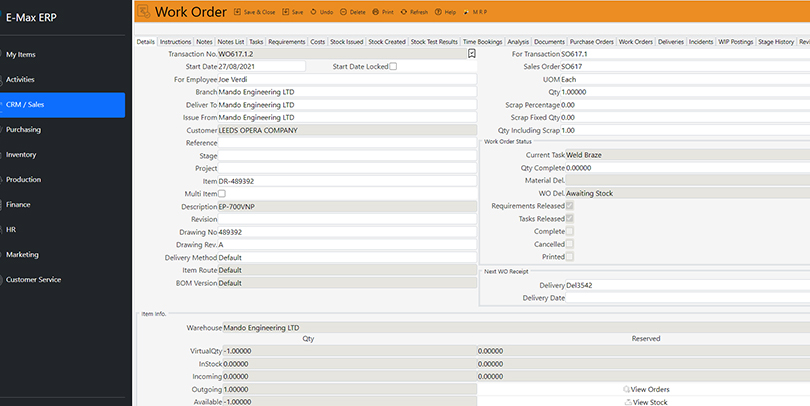Toggle the Start Date Locked checkbox
The width and height of the screenshot is (810, 406).
393,66
